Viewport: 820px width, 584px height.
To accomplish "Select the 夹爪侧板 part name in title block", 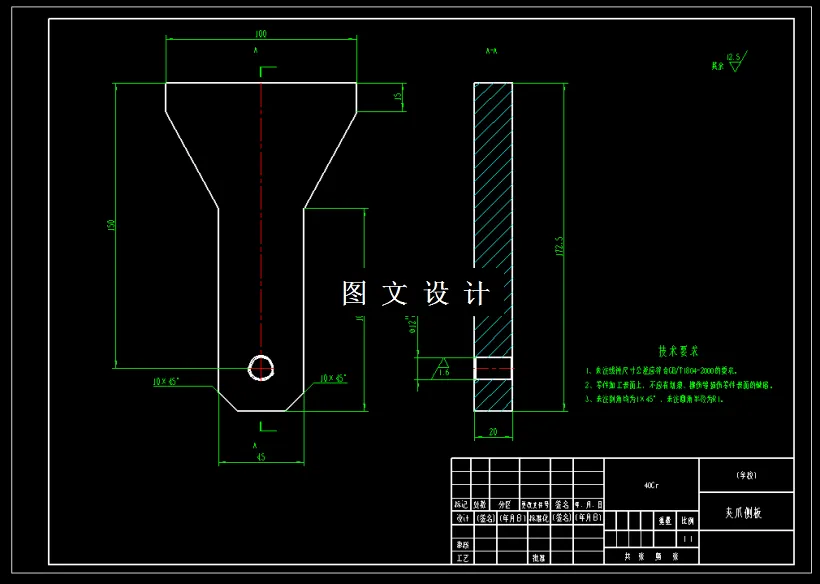I will pyautogui.click(x=746, y=513).
